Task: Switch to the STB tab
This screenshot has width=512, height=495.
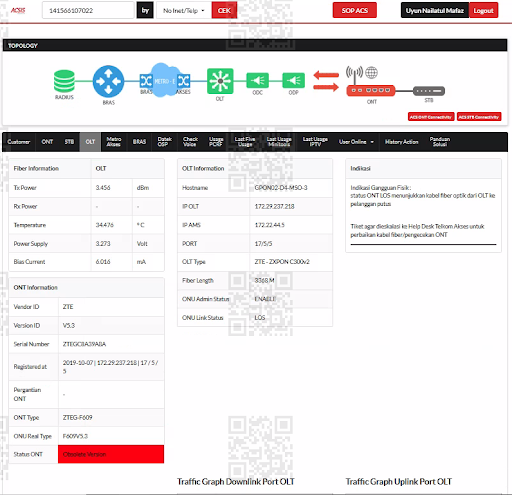Action: tap(69, 142)
